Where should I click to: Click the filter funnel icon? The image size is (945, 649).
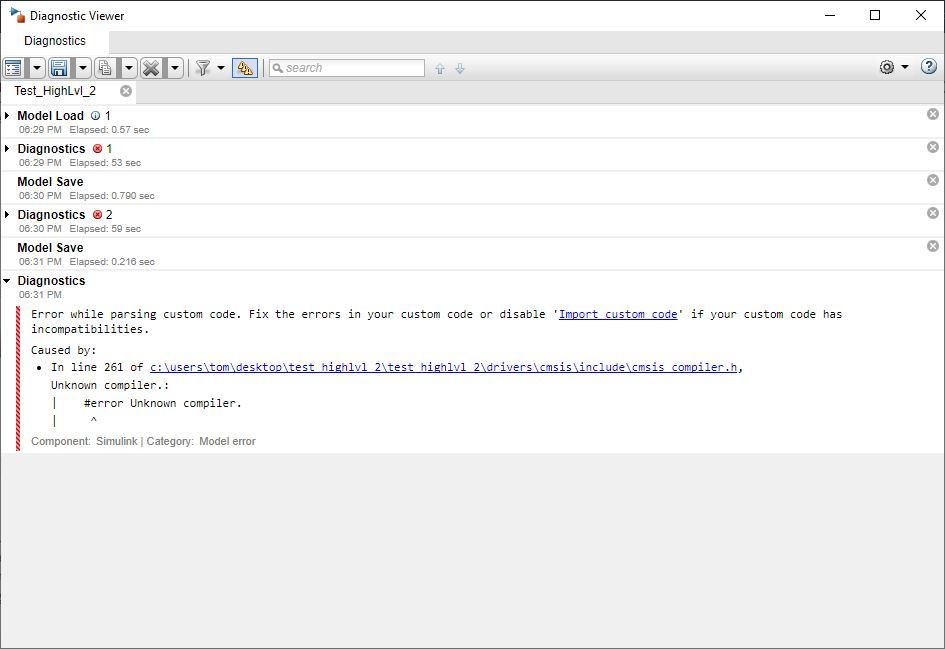click(x=203, y=68)
